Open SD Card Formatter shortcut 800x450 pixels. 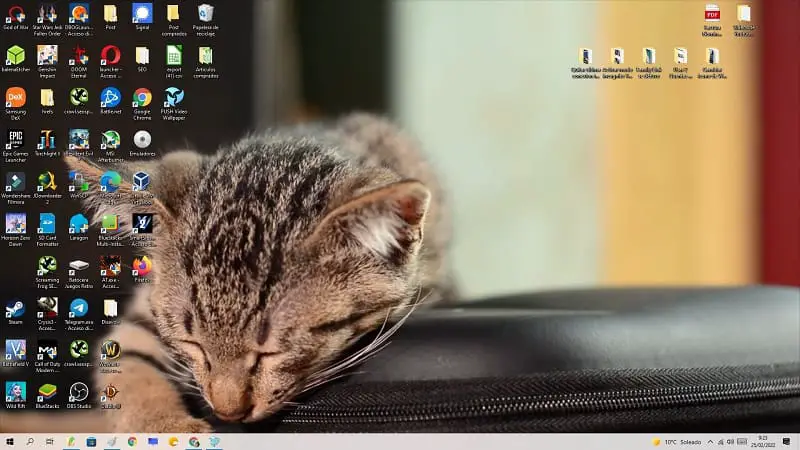coord(47,231)
